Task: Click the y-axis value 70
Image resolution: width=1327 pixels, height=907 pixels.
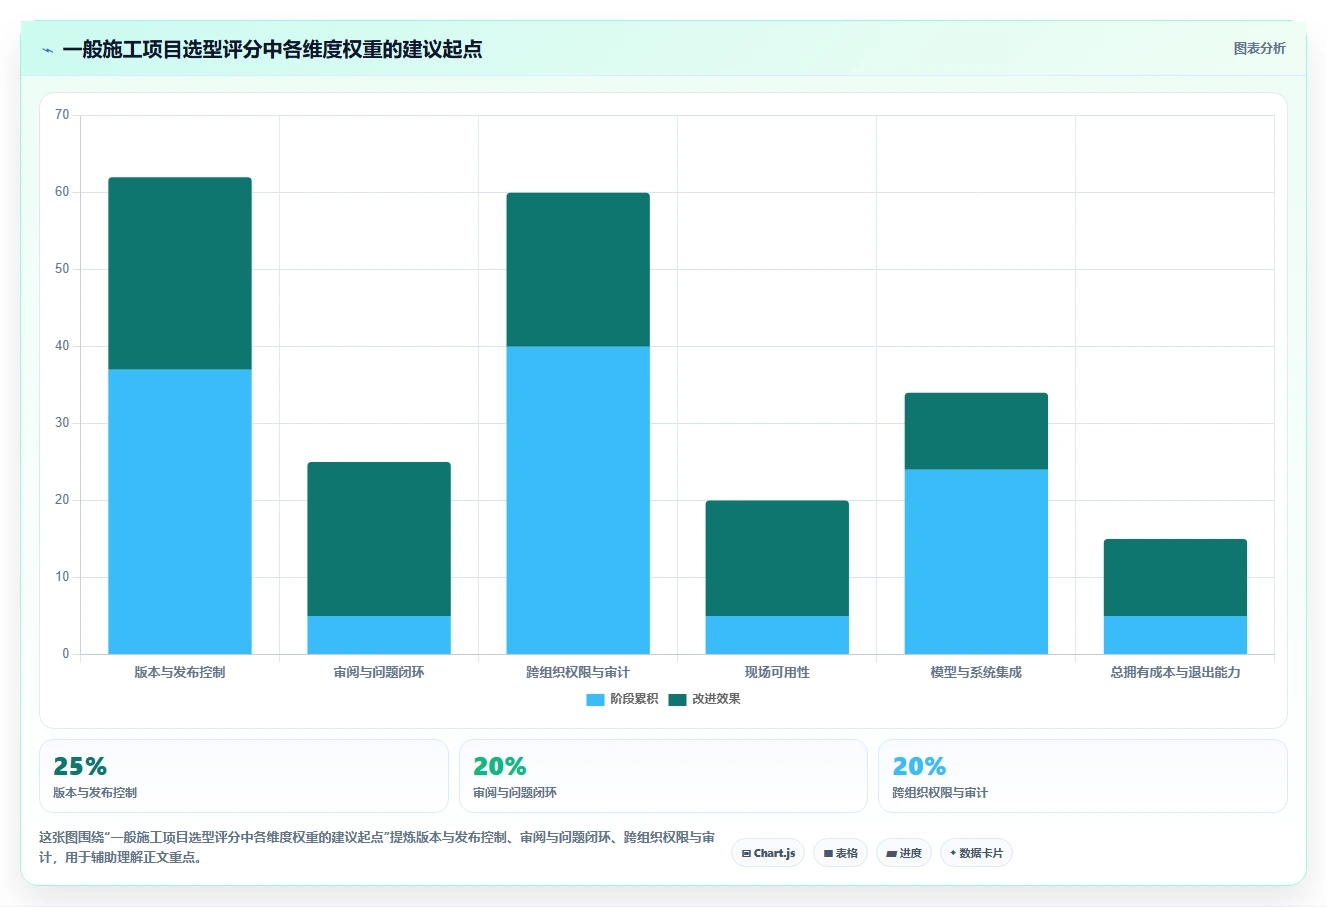Action: 62,115
